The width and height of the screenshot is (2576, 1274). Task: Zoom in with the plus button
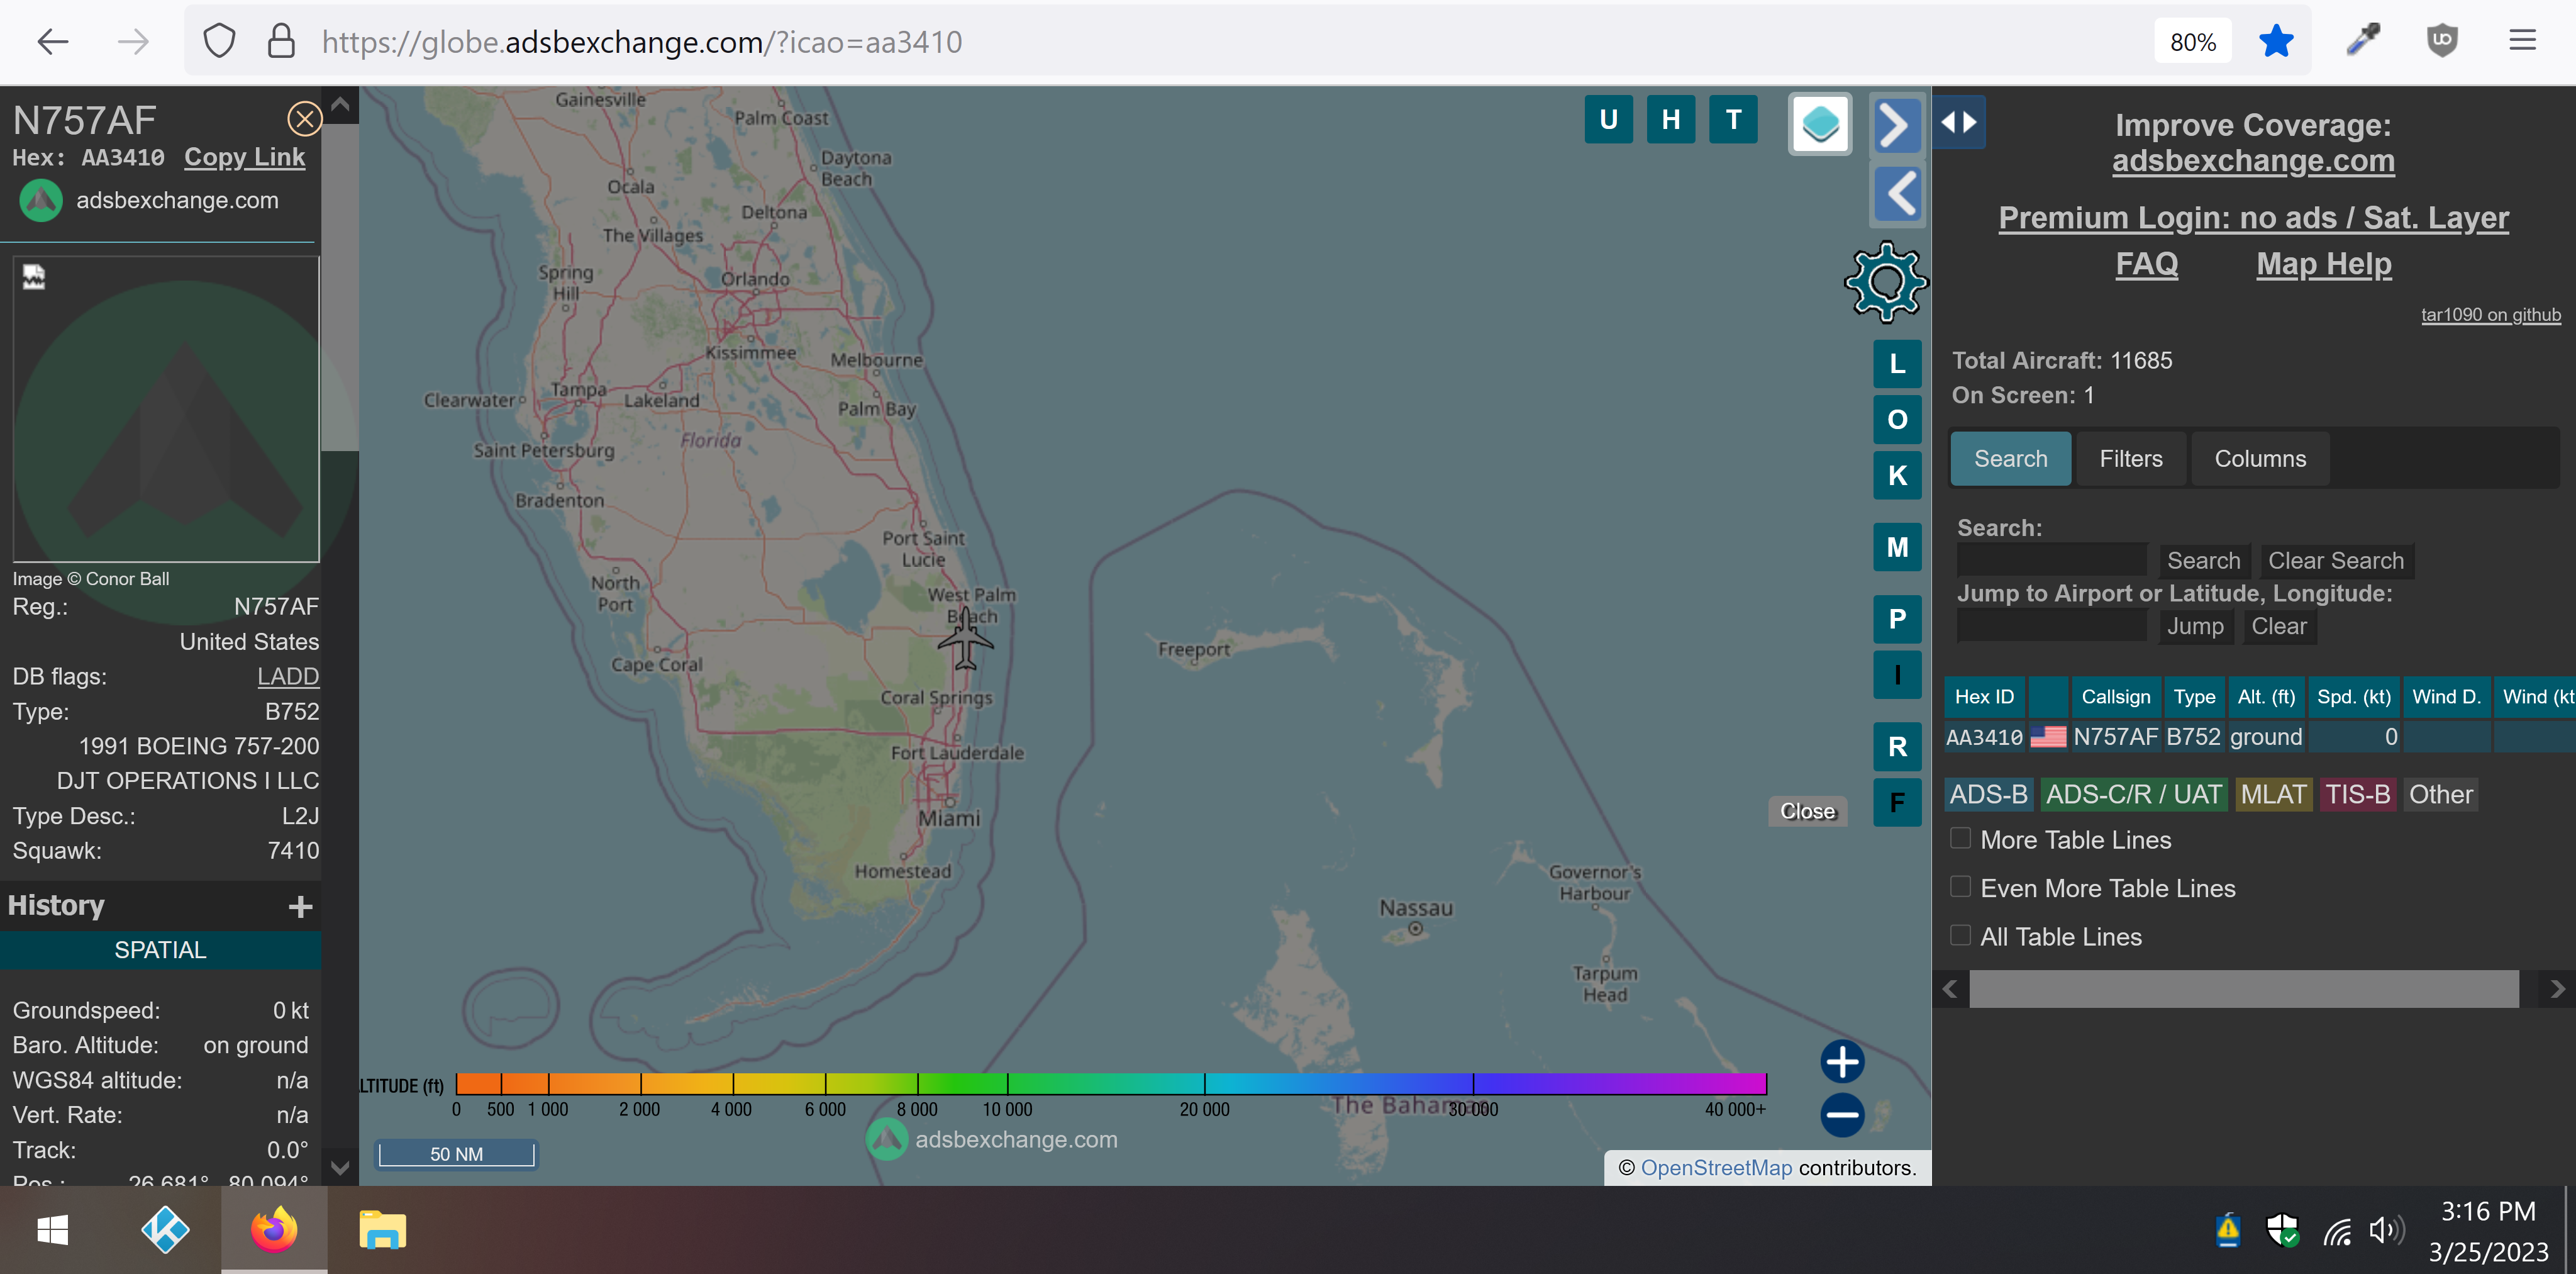pyautogui.click(x=1842, y=1062)
